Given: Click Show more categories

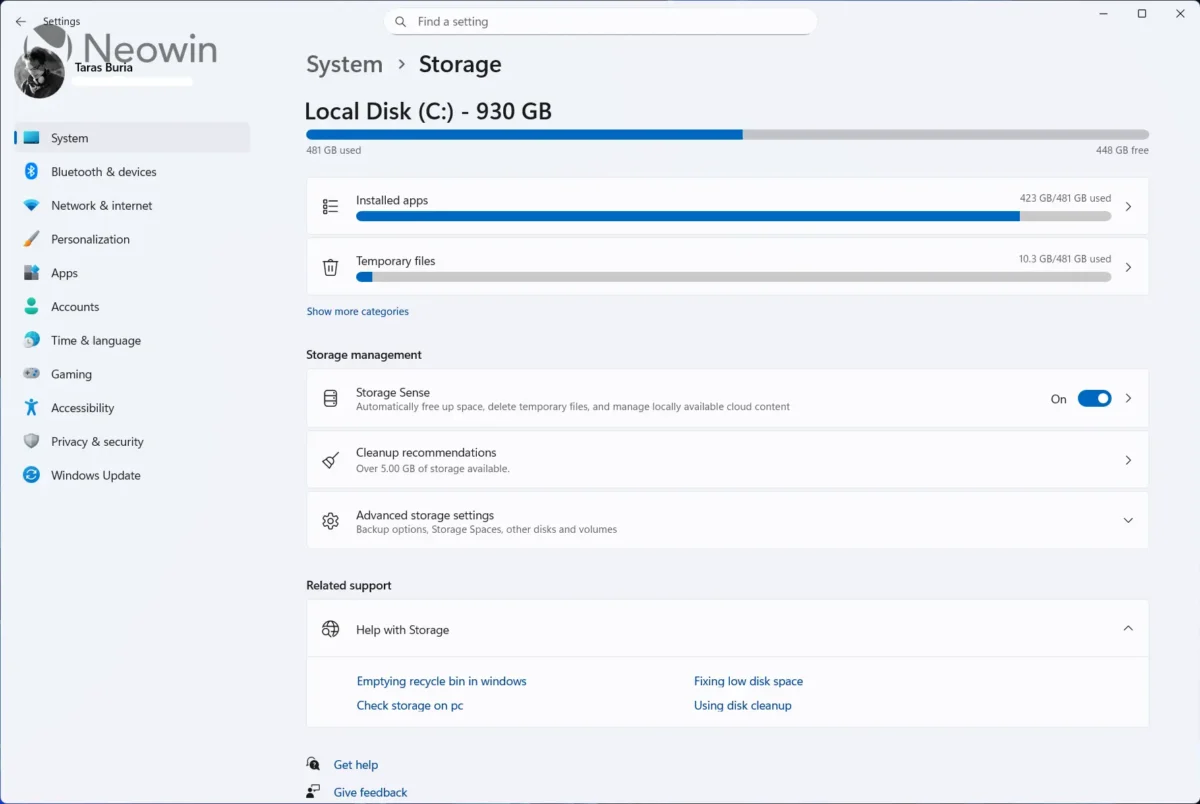Looking at the screenshot, I should pos(357,311).
